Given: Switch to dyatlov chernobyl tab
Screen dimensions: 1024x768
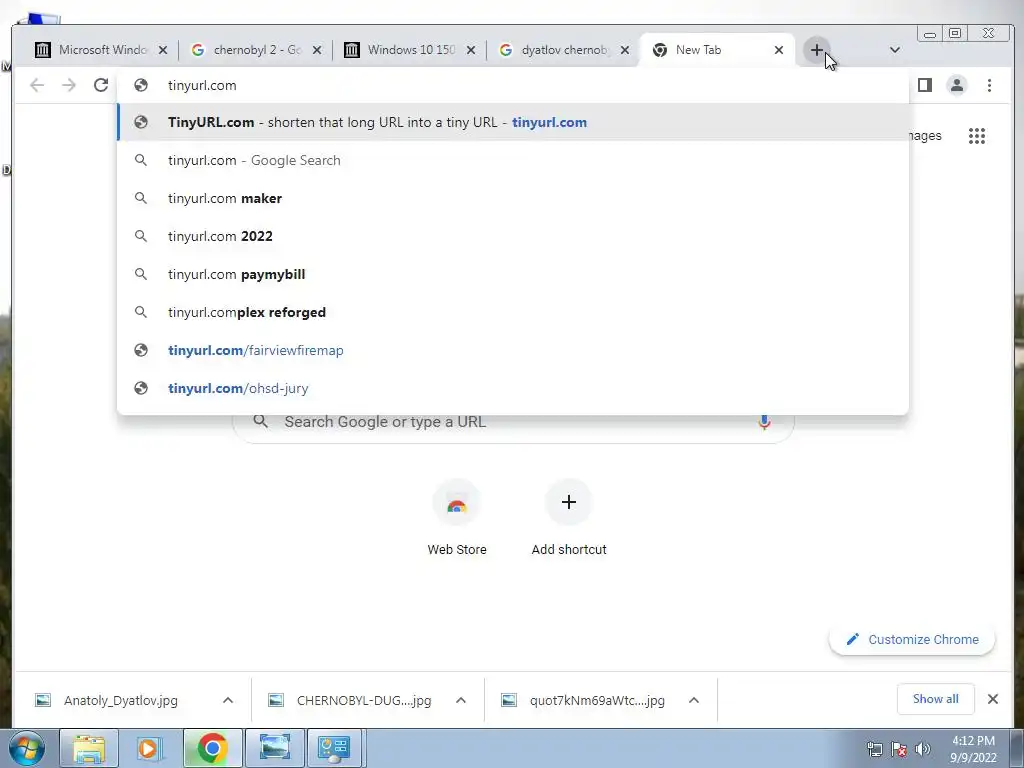Looking at the screenshot, I should click(564, 50).
